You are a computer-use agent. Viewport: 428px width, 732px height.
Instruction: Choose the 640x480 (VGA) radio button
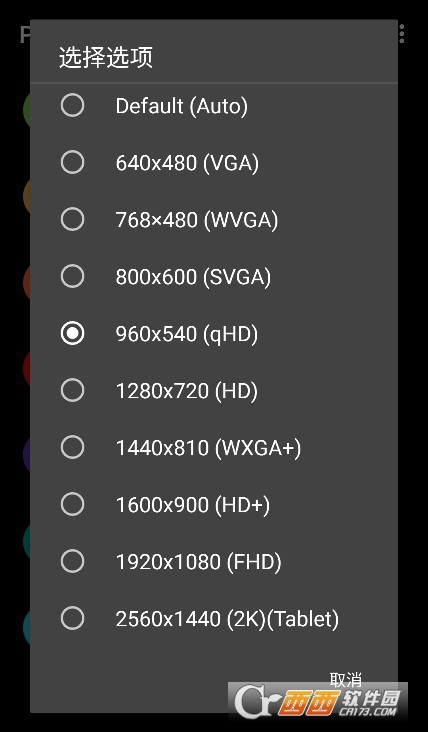[72, 162]
